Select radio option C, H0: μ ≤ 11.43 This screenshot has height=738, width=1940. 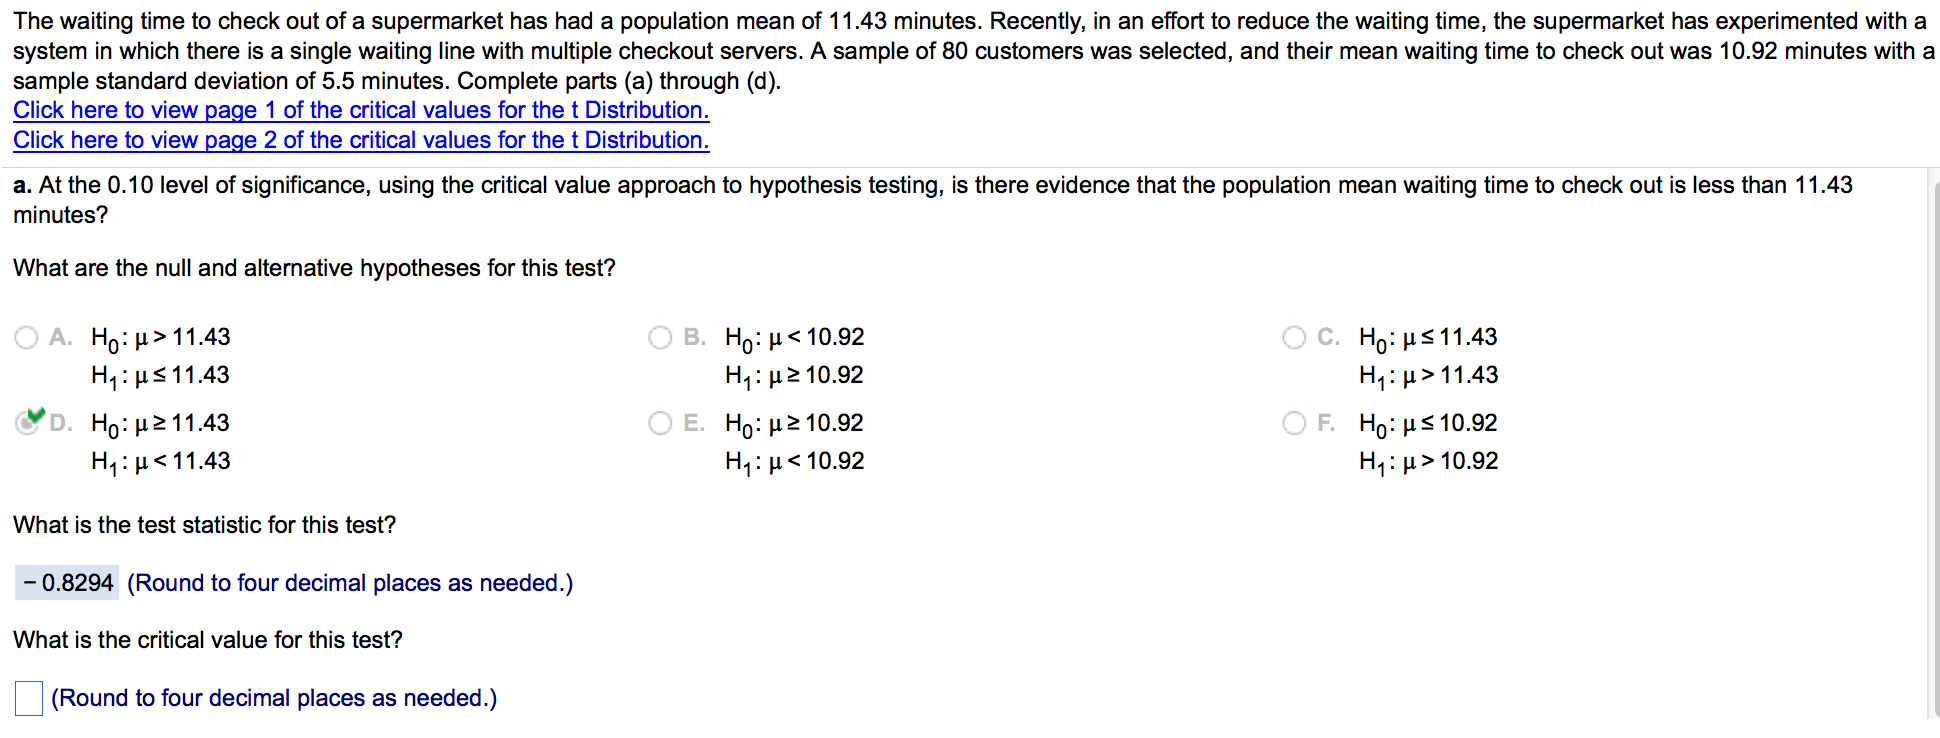tap(1294, 338)
